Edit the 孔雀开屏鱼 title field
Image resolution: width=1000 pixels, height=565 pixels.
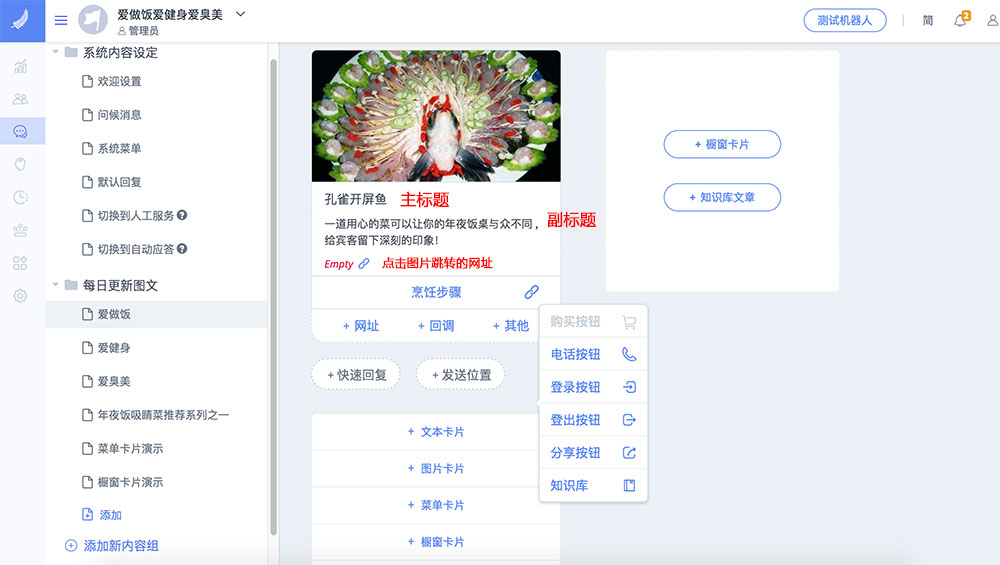point(356,200)
